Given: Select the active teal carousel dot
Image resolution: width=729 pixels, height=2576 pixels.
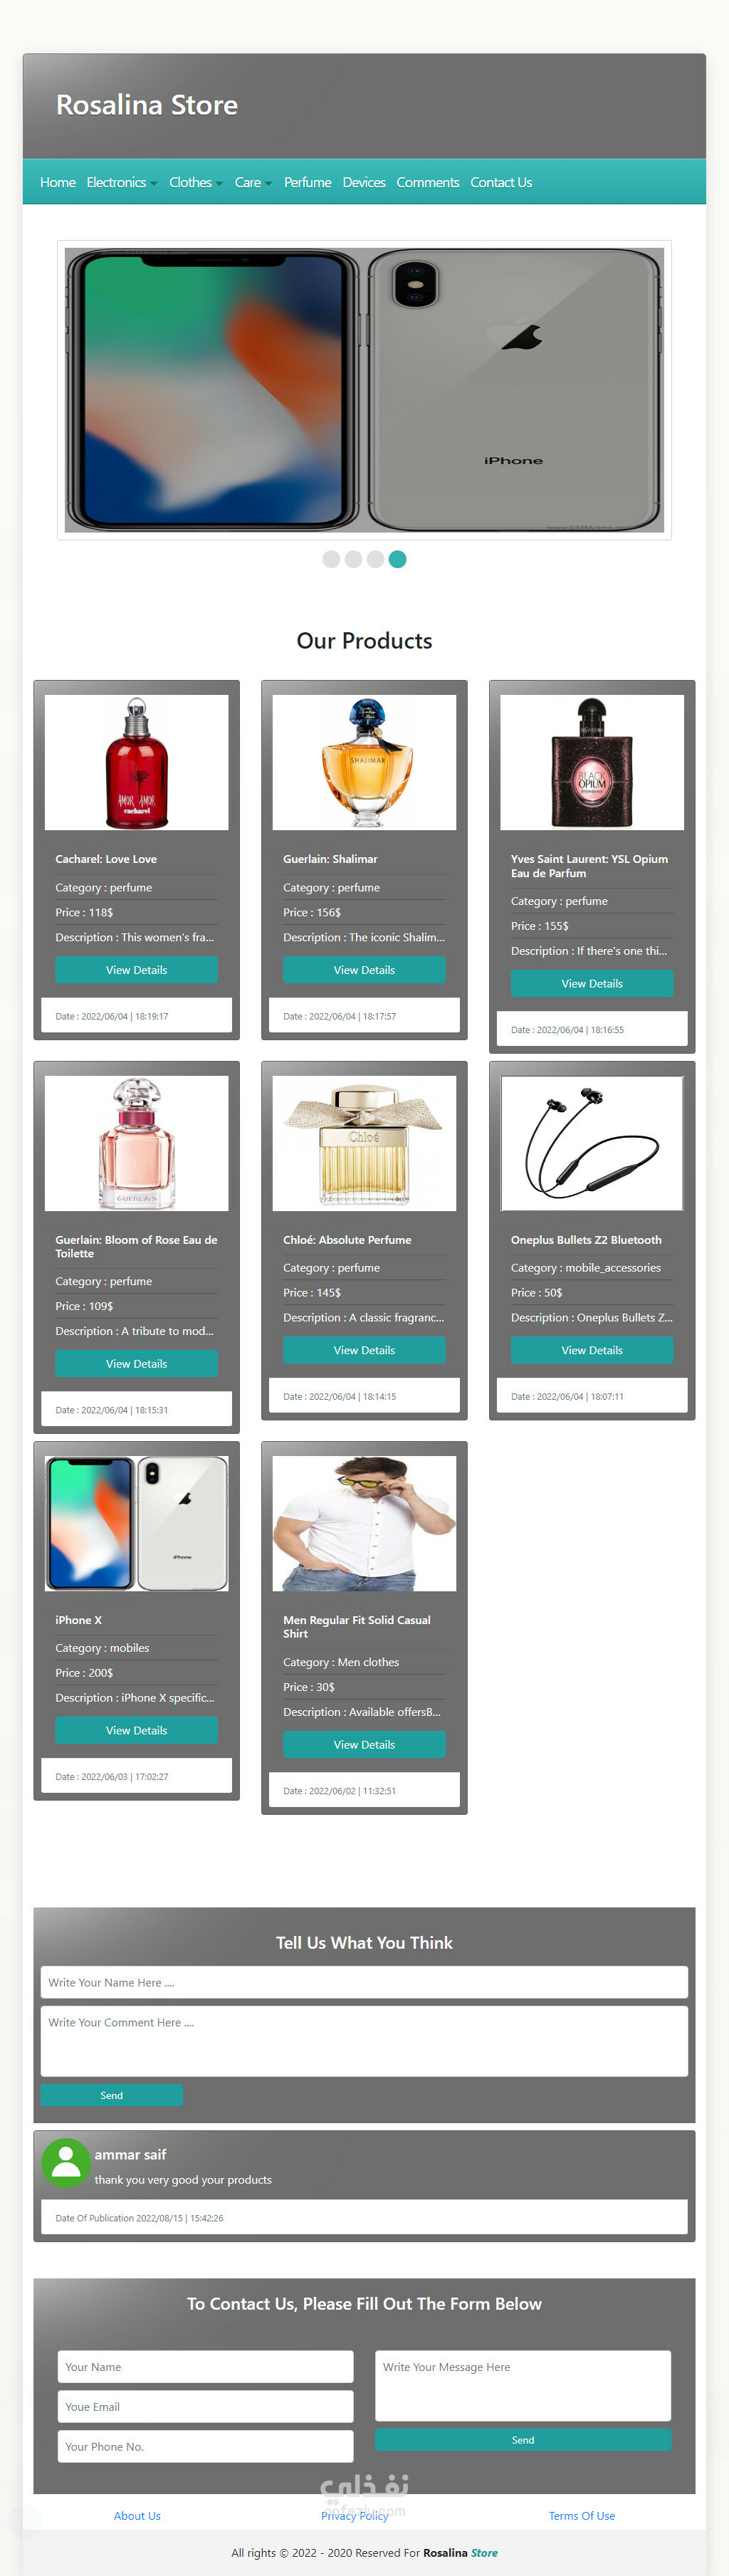Looking at the screenshot, I should [397, 559].
